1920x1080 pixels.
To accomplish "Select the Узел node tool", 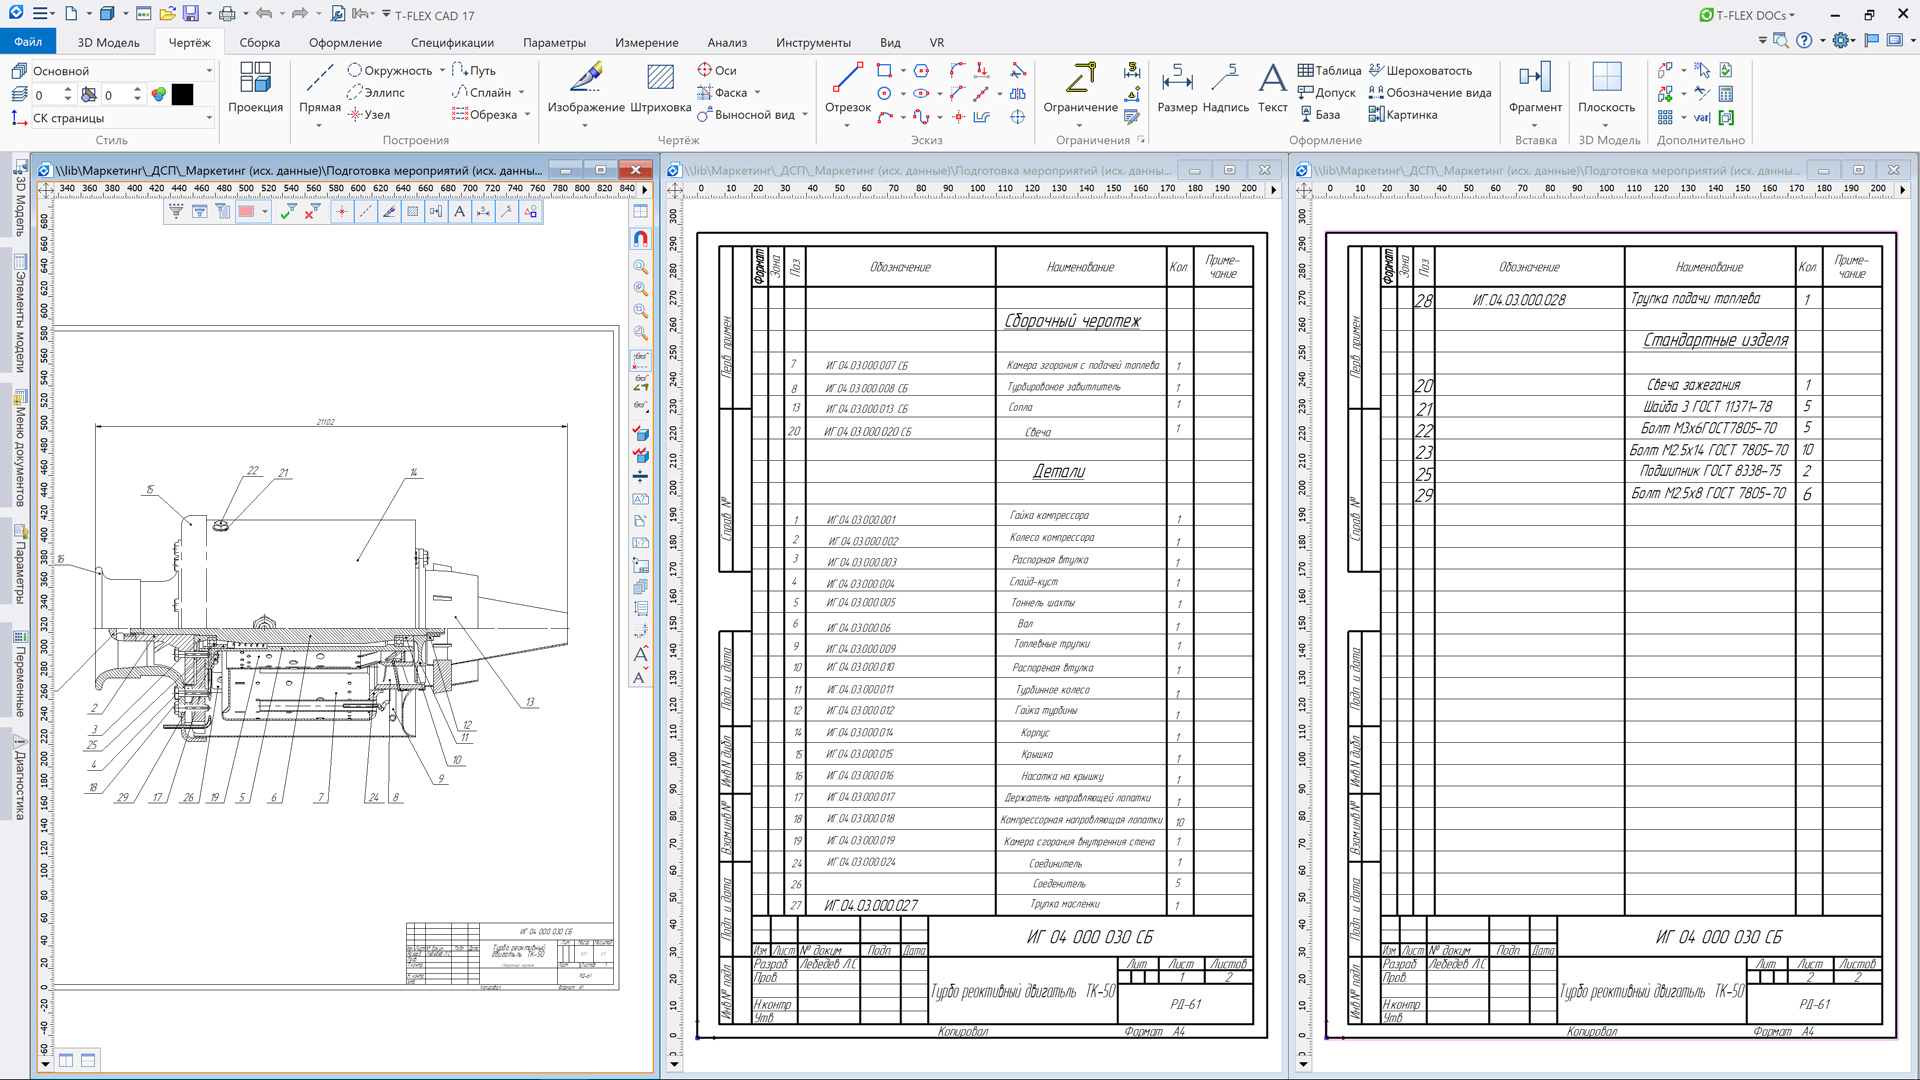I will click(369, 115).
